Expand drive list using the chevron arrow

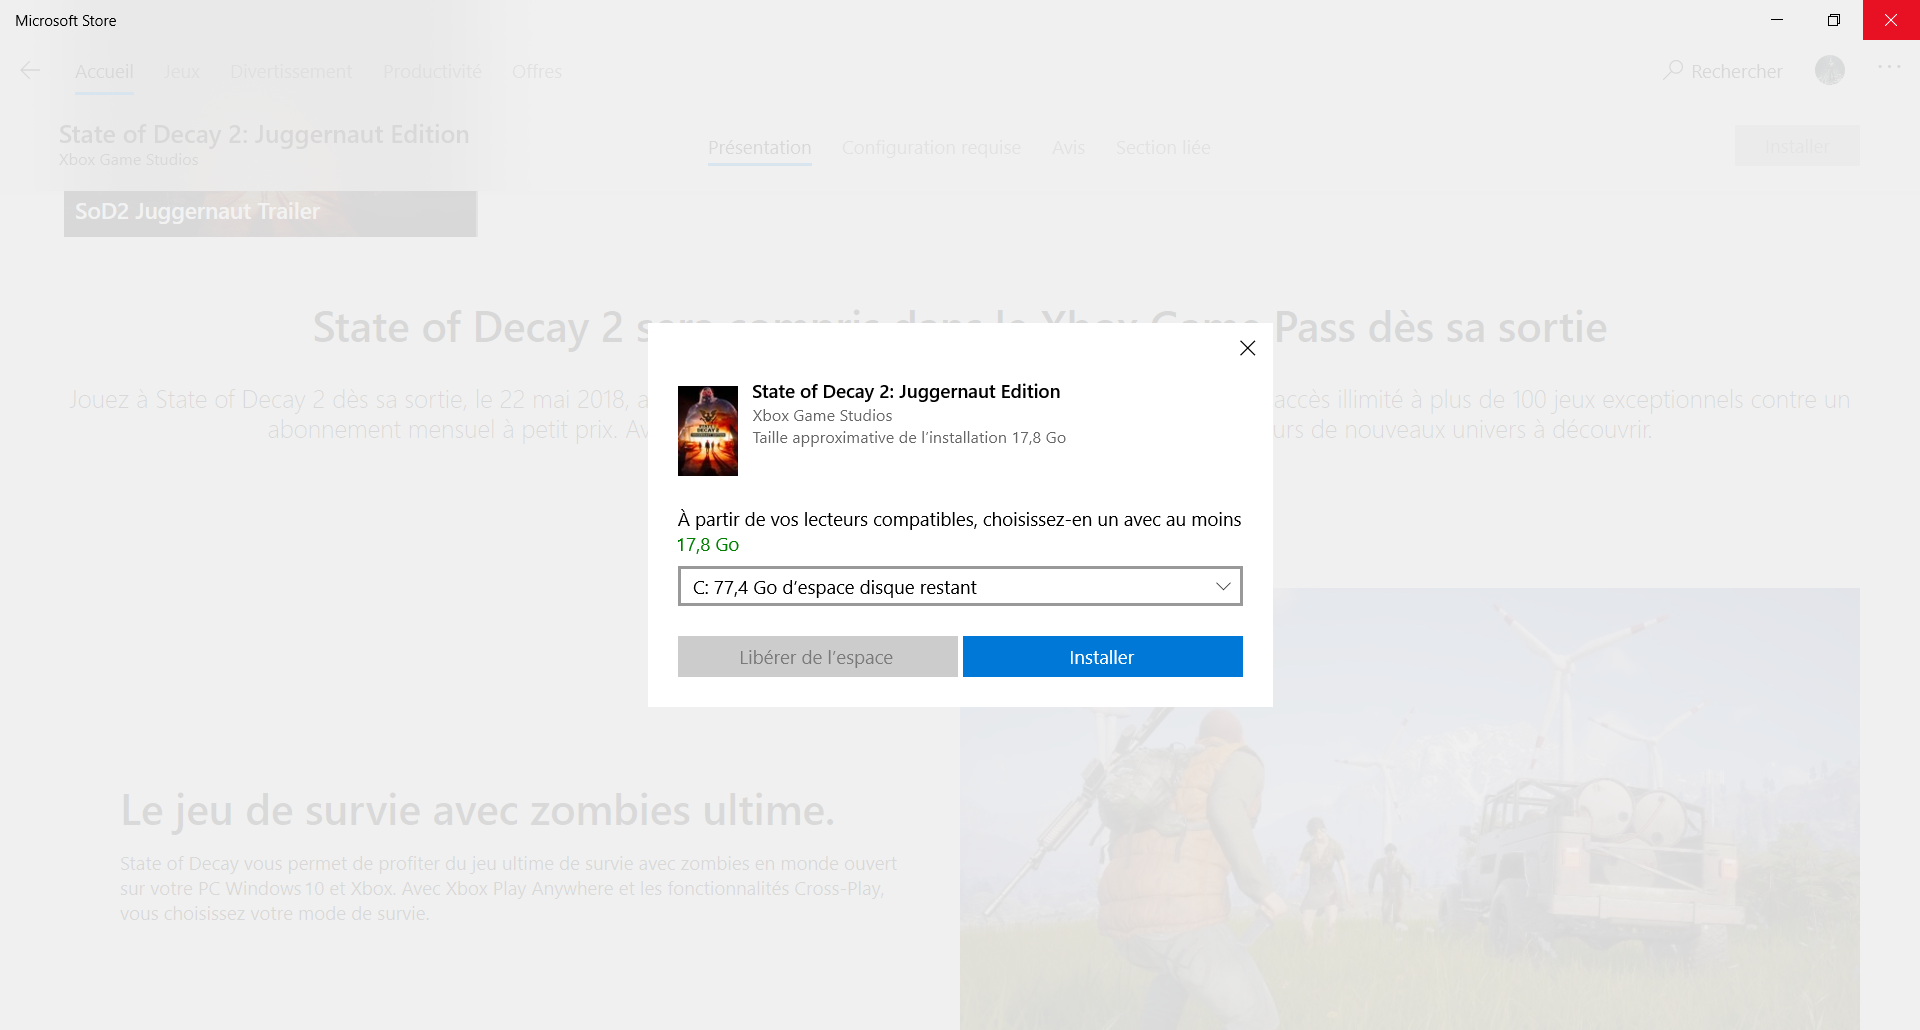pos(1223,587)
